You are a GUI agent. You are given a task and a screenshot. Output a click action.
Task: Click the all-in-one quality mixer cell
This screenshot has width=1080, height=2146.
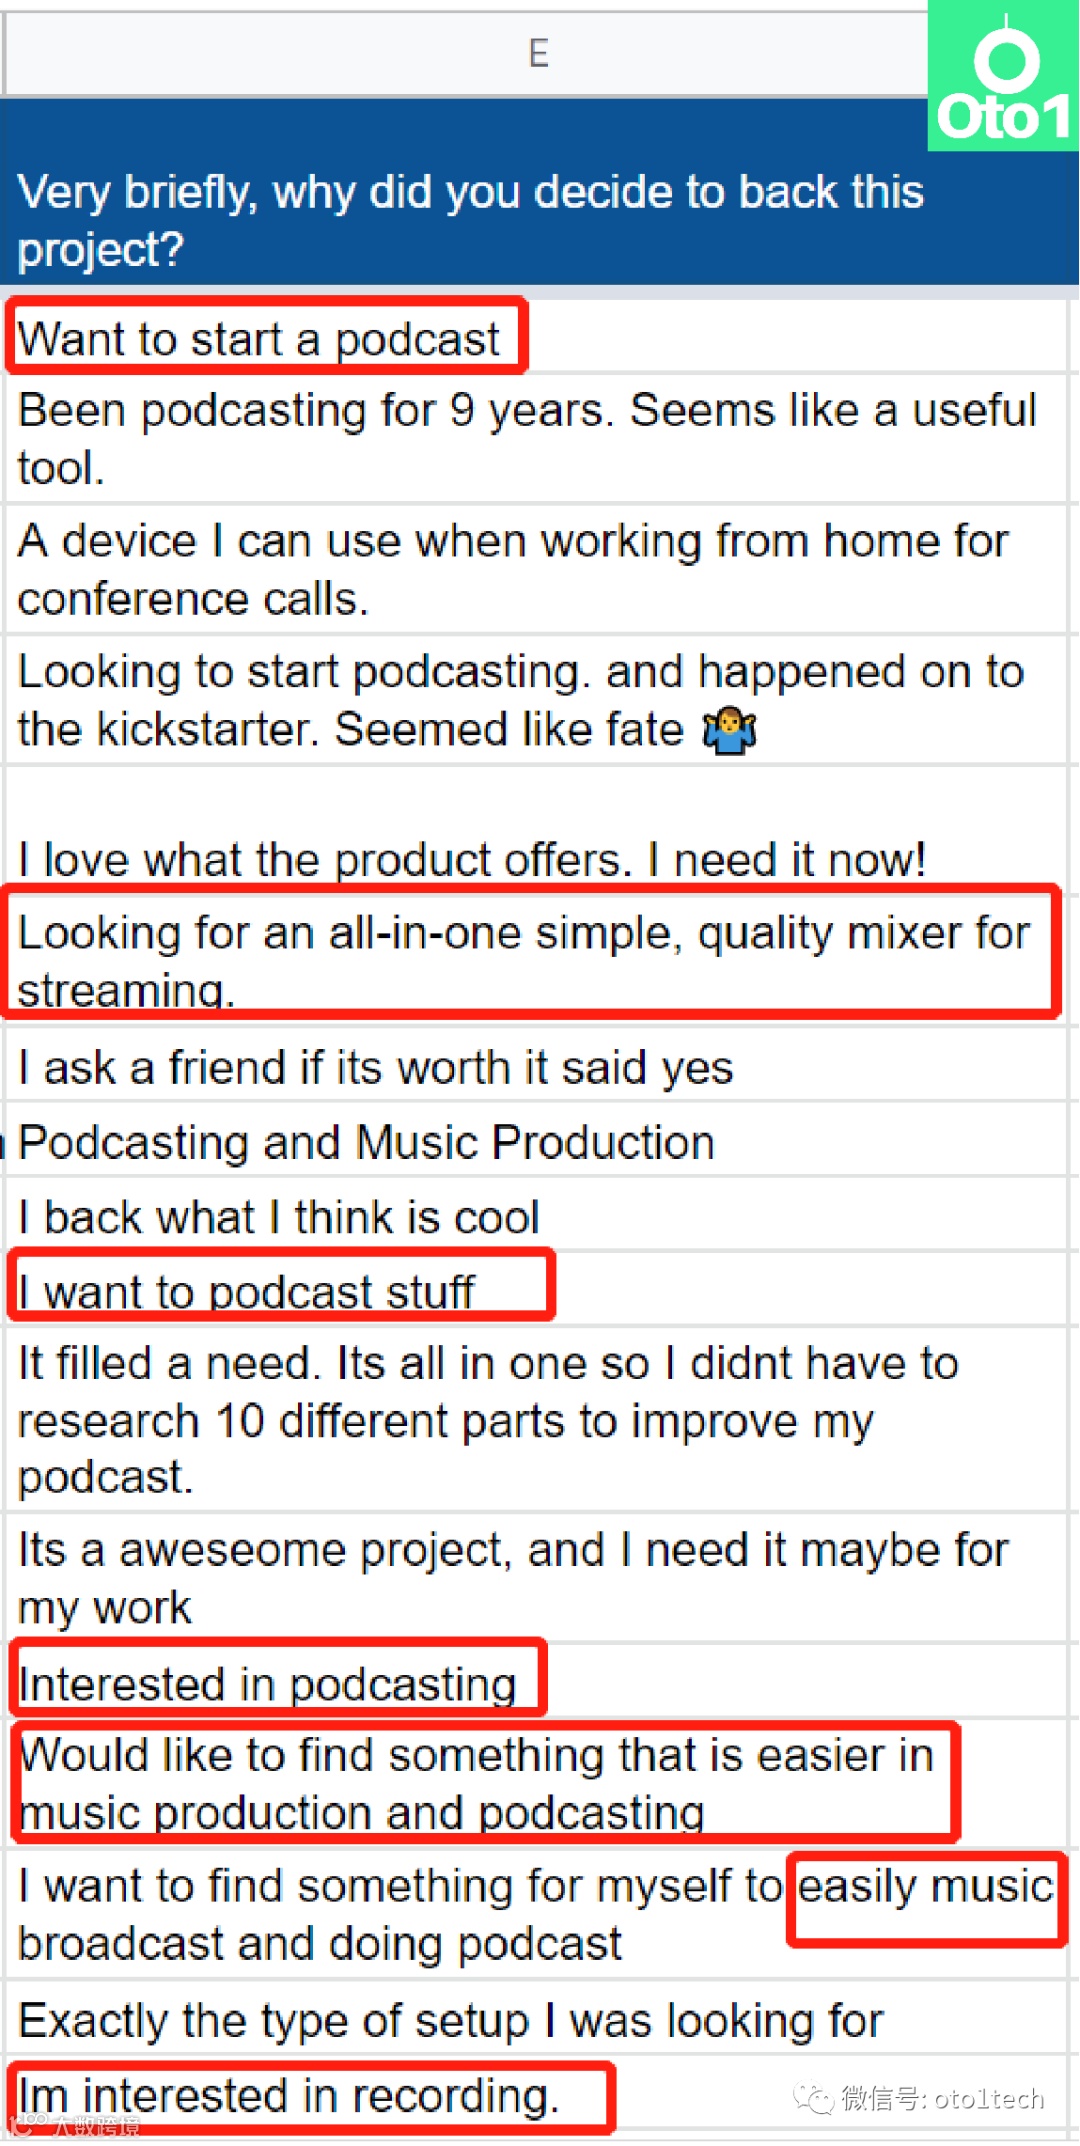[523, 958]
